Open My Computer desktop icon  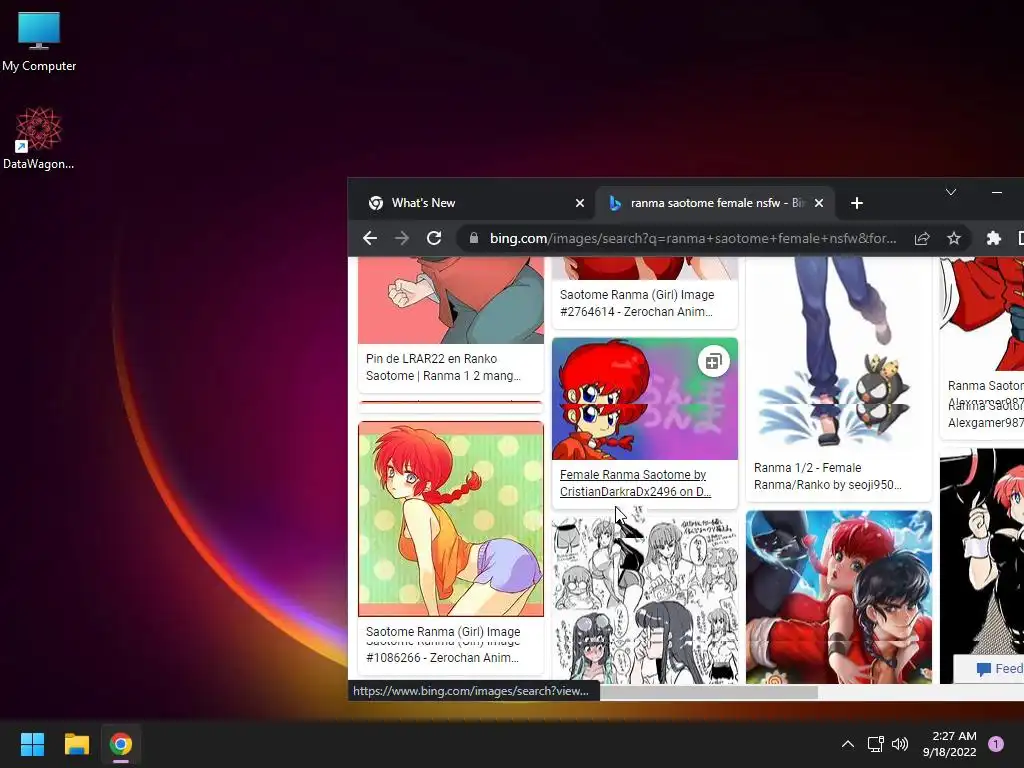[39, 42]
